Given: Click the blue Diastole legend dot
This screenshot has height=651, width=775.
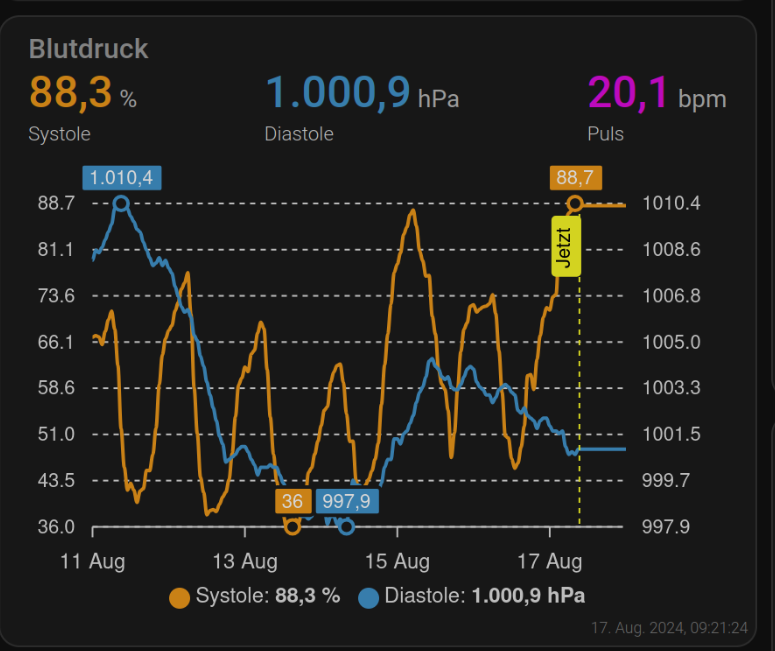Looking at the screenshot, I should (369, 597).
